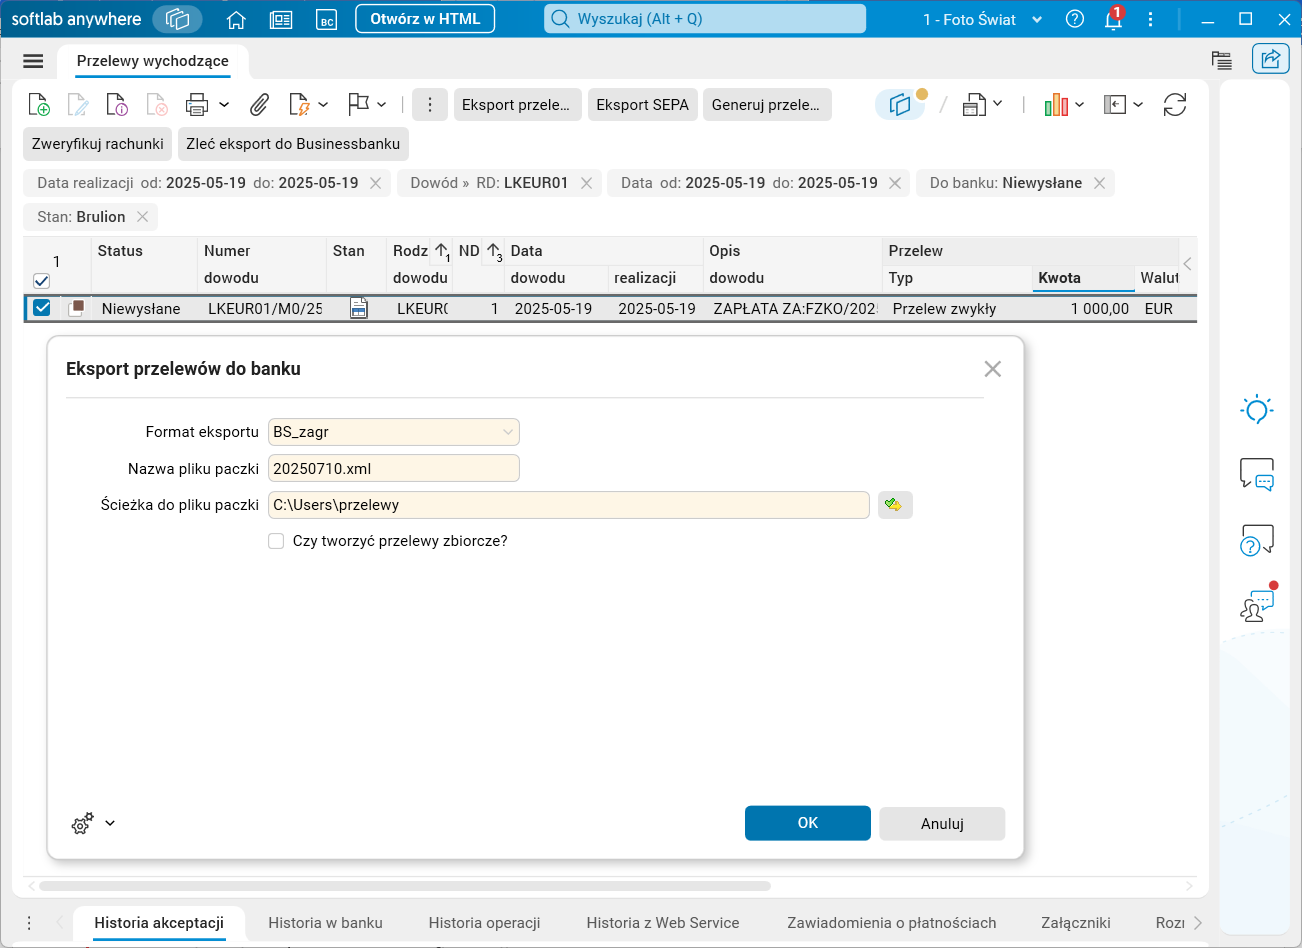Open the Historia z Web Service tab

click(x=663, y=923)
